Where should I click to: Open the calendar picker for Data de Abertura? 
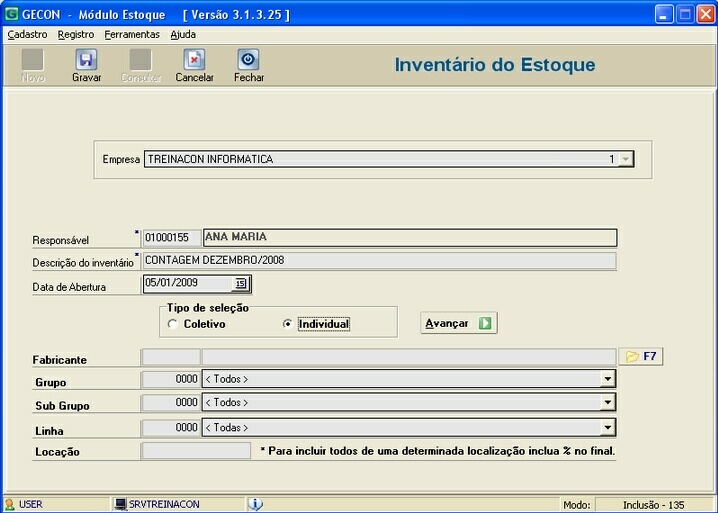pyautogui.click(x=240, y=284)
